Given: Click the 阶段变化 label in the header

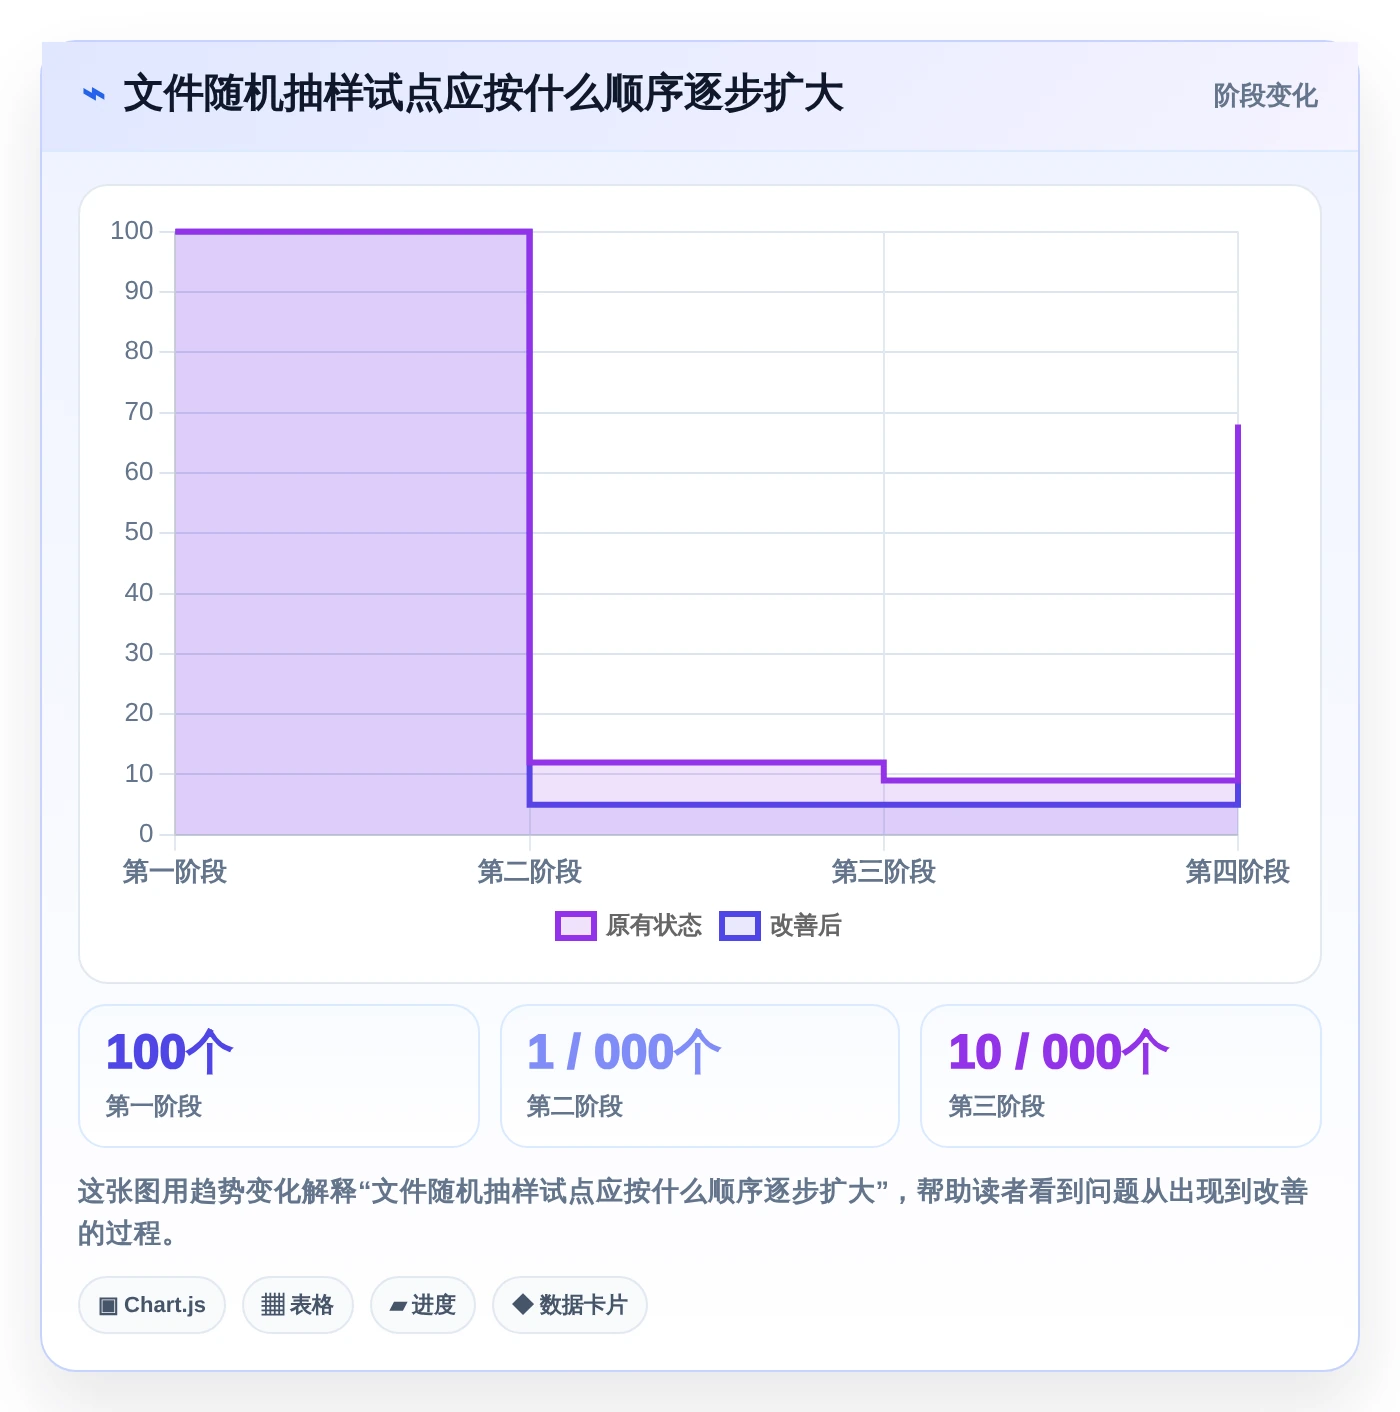Looking at the screenshot, I should click(x=1265, y=96).
